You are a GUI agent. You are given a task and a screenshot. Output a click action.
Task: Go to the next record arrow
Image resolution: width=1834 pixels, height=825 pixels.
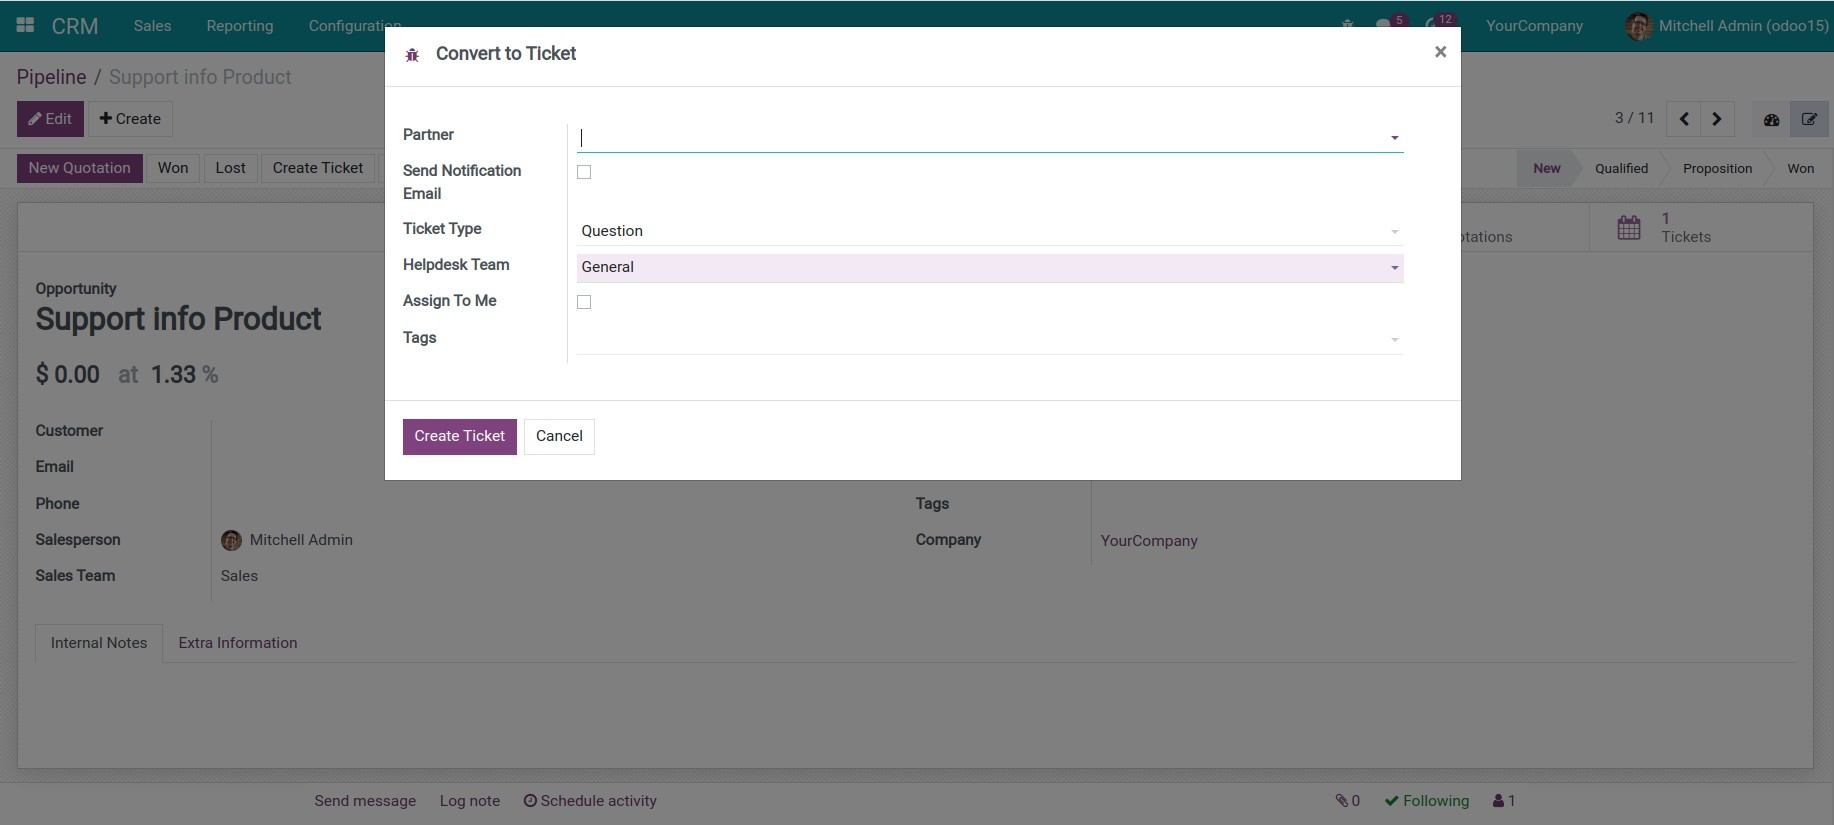pos(1717,119)
